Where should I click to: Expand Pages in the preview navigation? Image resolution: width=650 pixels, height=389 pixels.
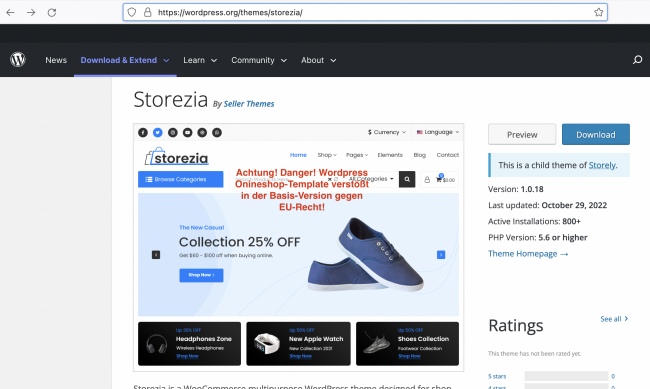[x=357, y=155]
